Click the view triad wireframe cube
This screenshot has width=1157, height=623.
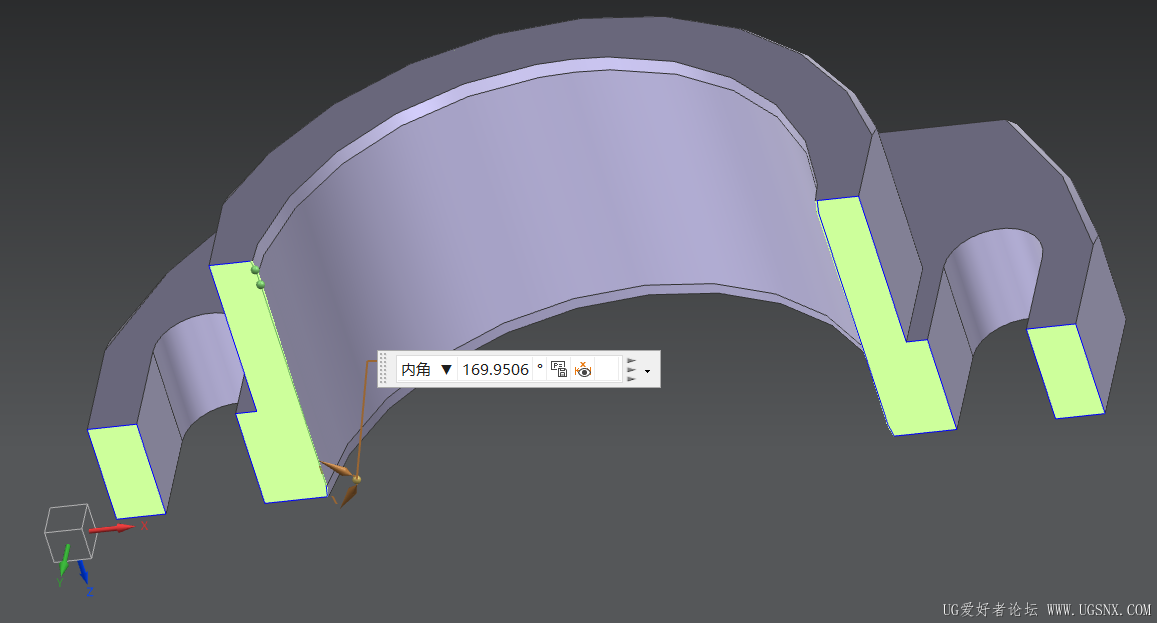coord(69,532)
